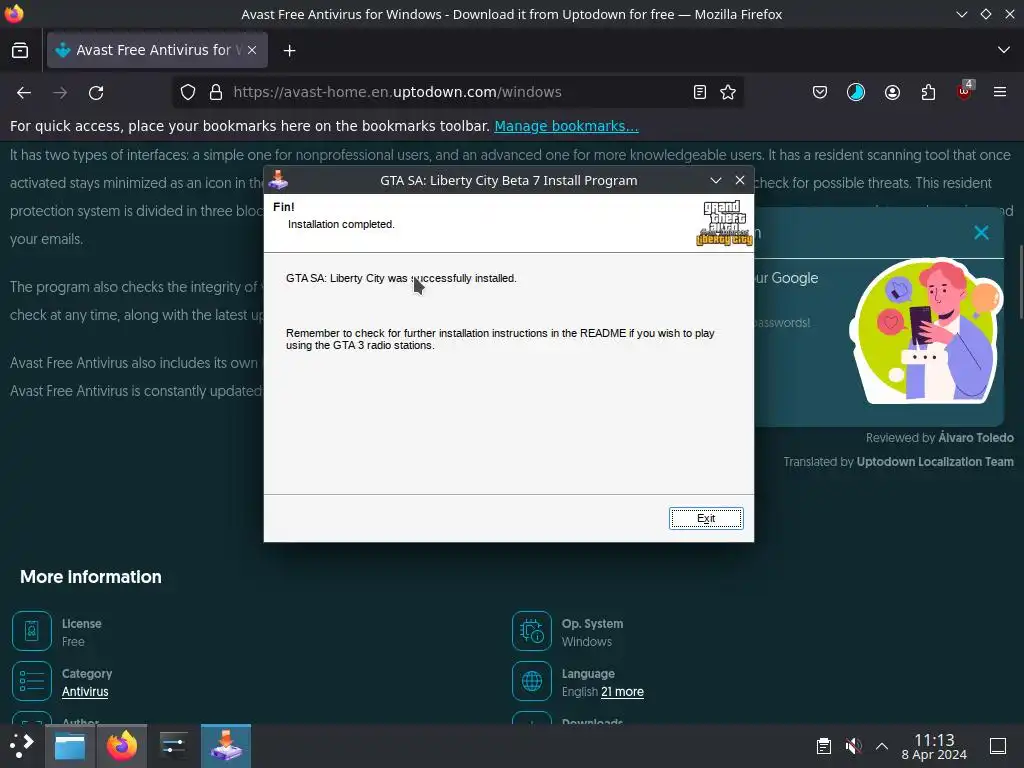This screenshot has height=768, width=1024.
Task: Expand the hidden system tray icons
Action: (x=882, y=746)
